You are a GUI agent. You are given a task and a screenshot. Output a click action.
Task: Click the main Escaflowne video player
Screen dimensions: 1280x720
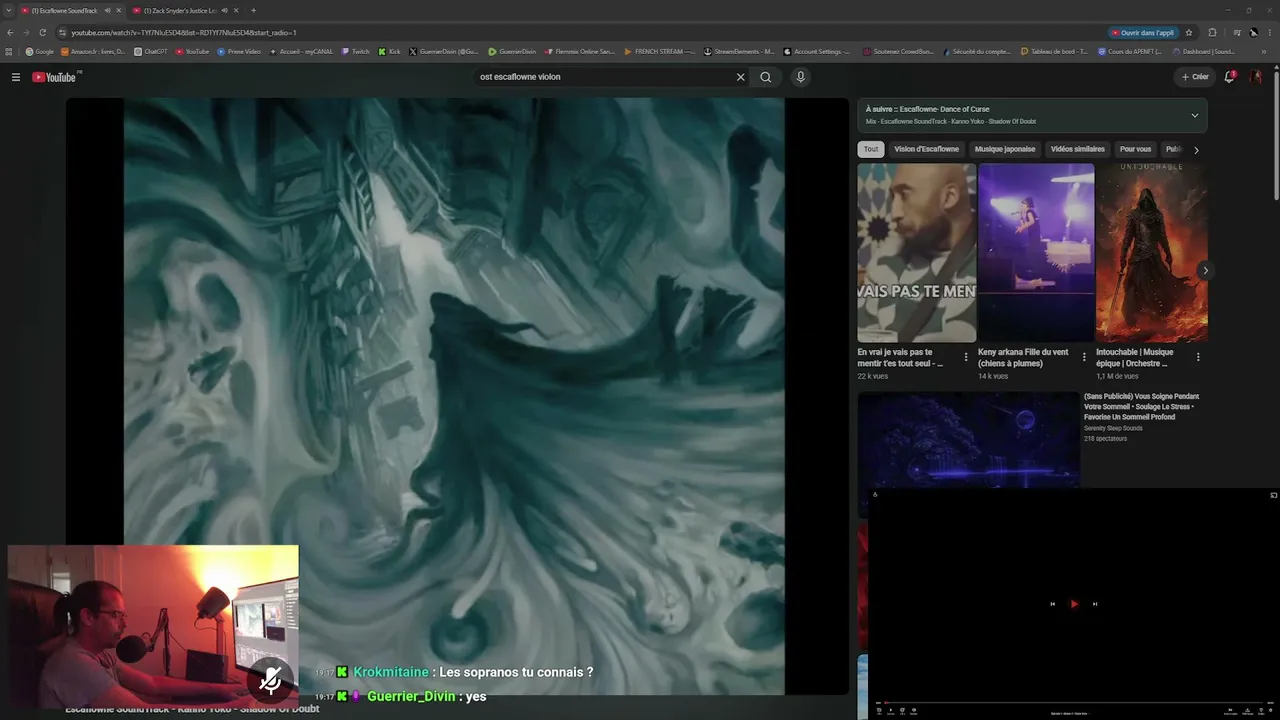(457, 396)
